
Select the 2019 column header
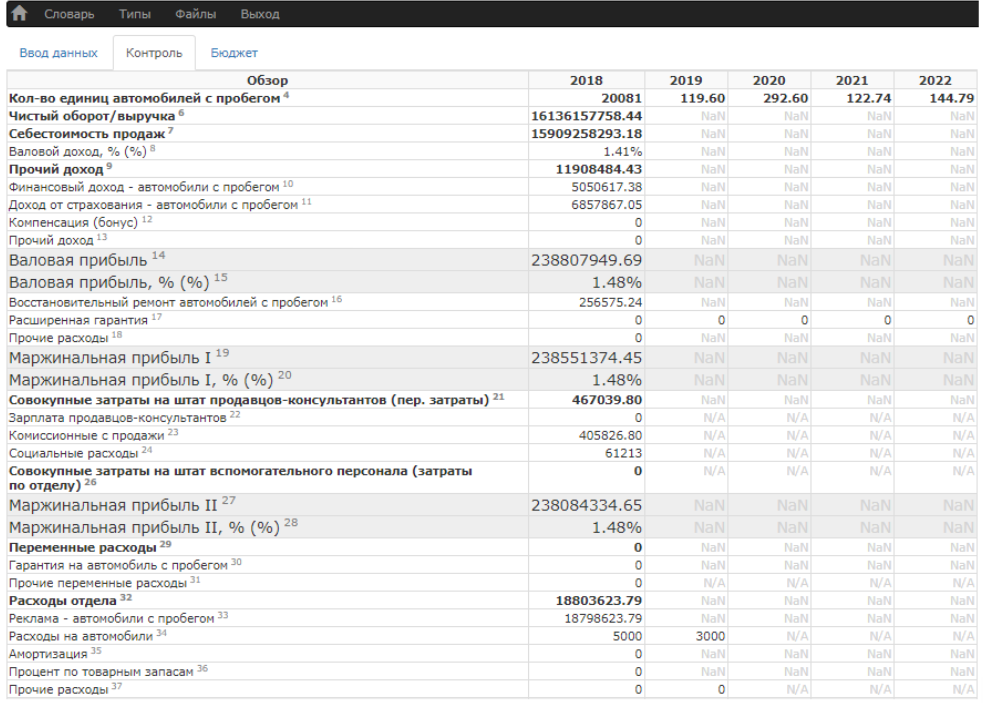686,80
